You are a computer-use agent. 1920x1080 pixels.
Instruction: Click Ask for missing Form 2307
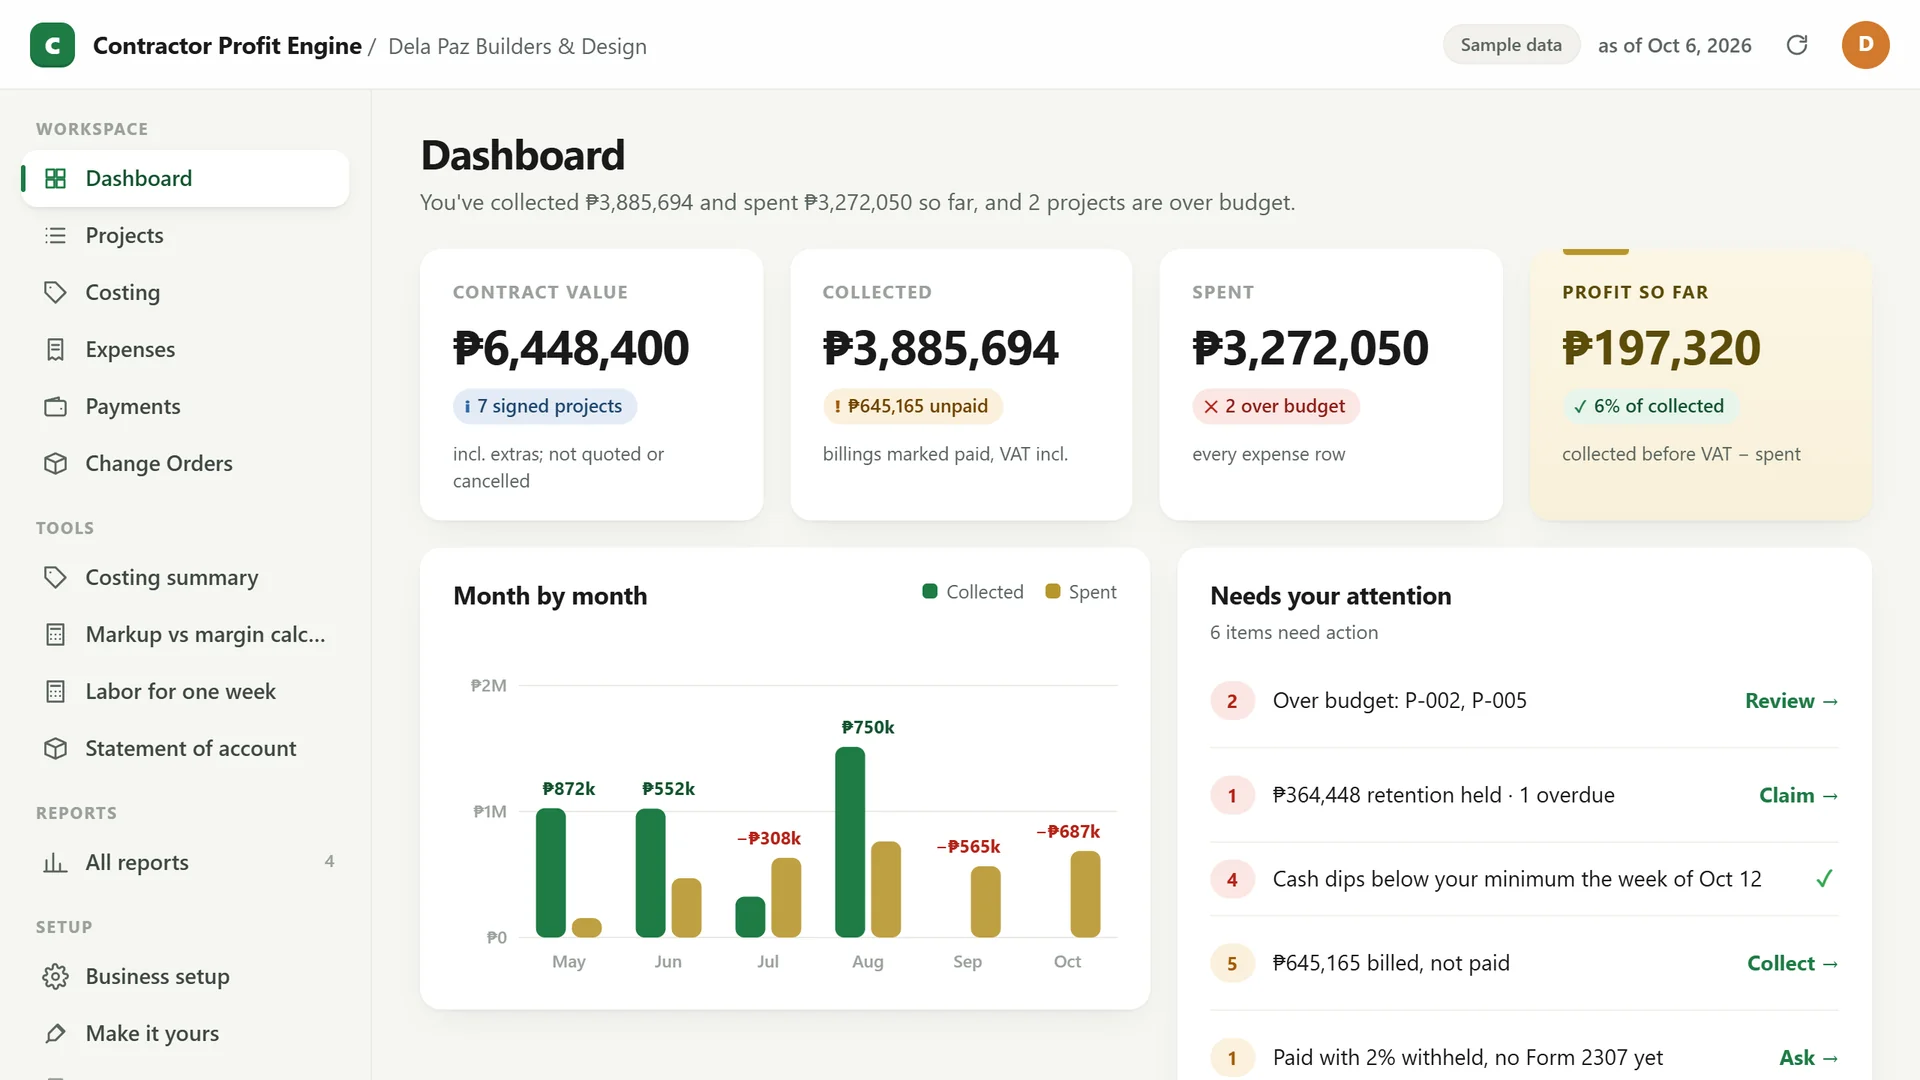pyautogui.click(x=1808, y=1057)
